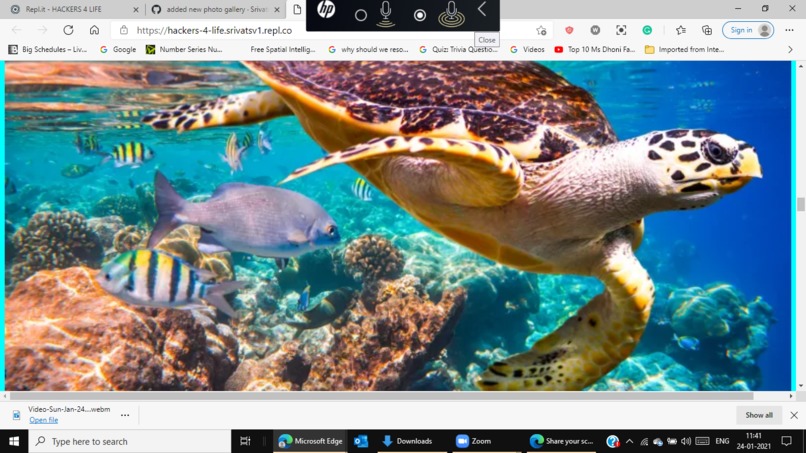Viewport: 806px width, 453px height.
Task: Close the downloads bar
Action: coord(794,415)
